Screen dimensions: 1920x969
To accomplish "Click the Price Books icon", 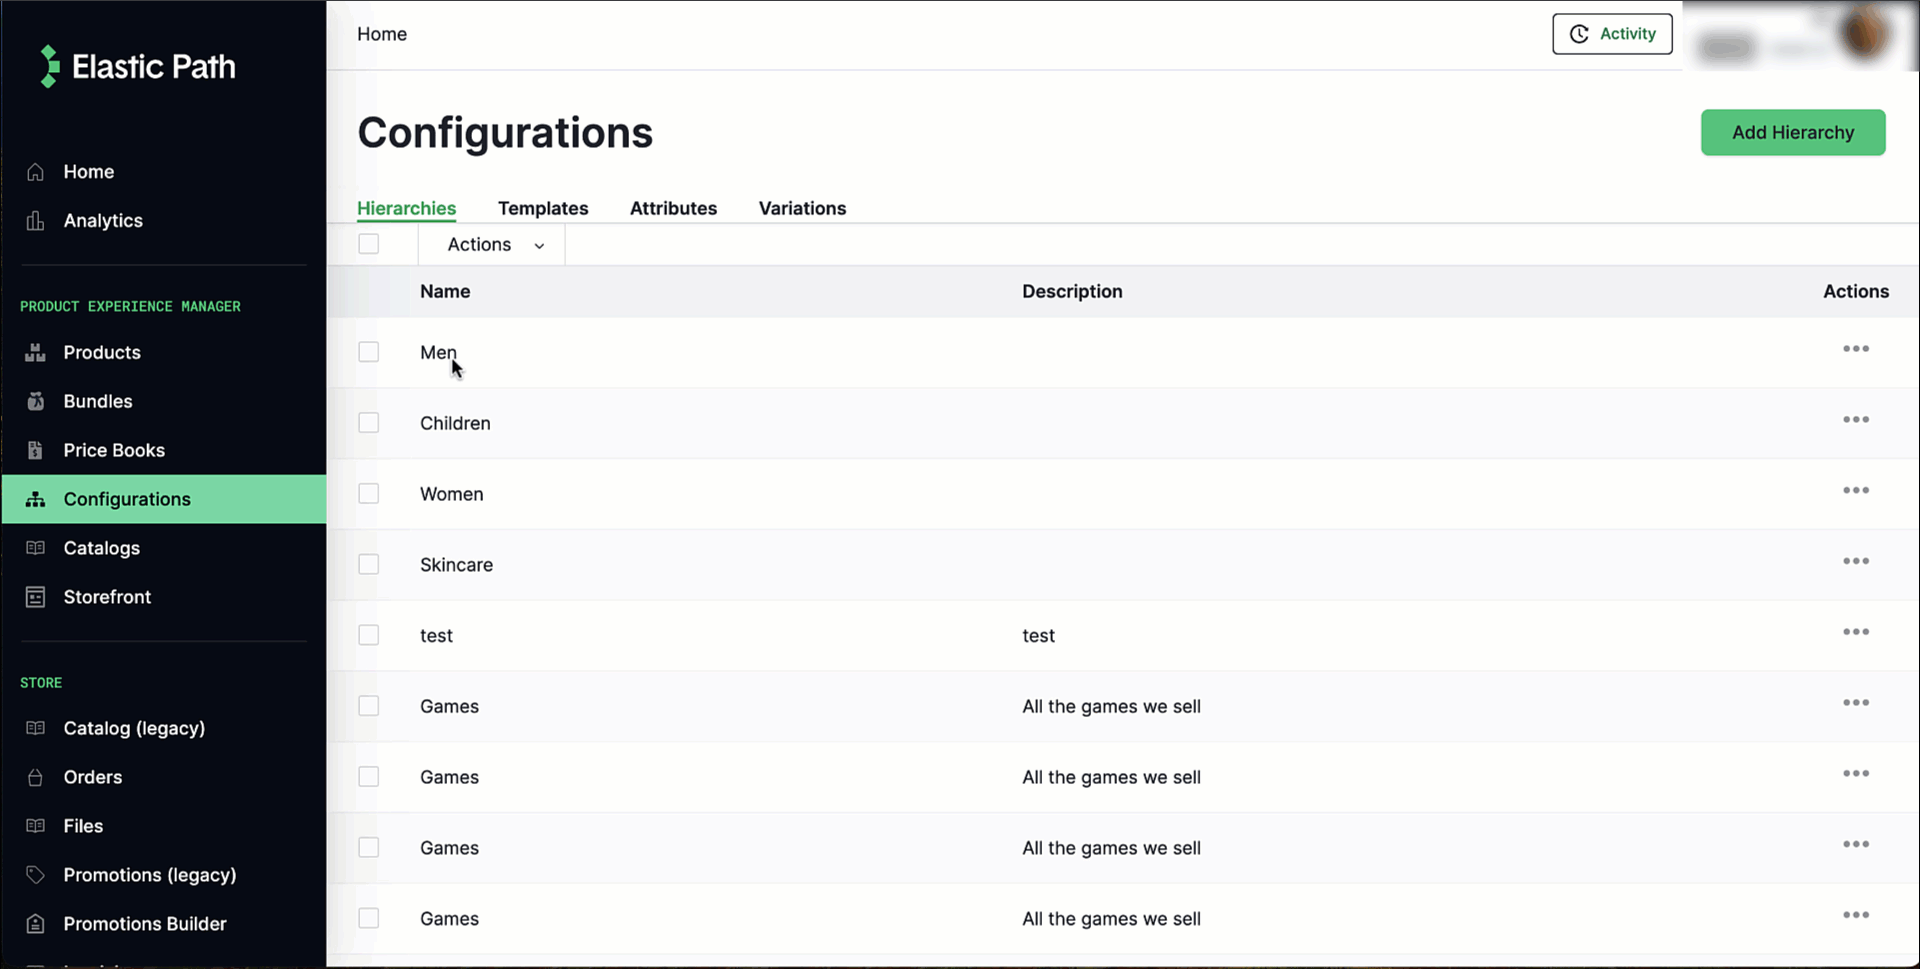I will pyautogui.click(x=35, y=450).
